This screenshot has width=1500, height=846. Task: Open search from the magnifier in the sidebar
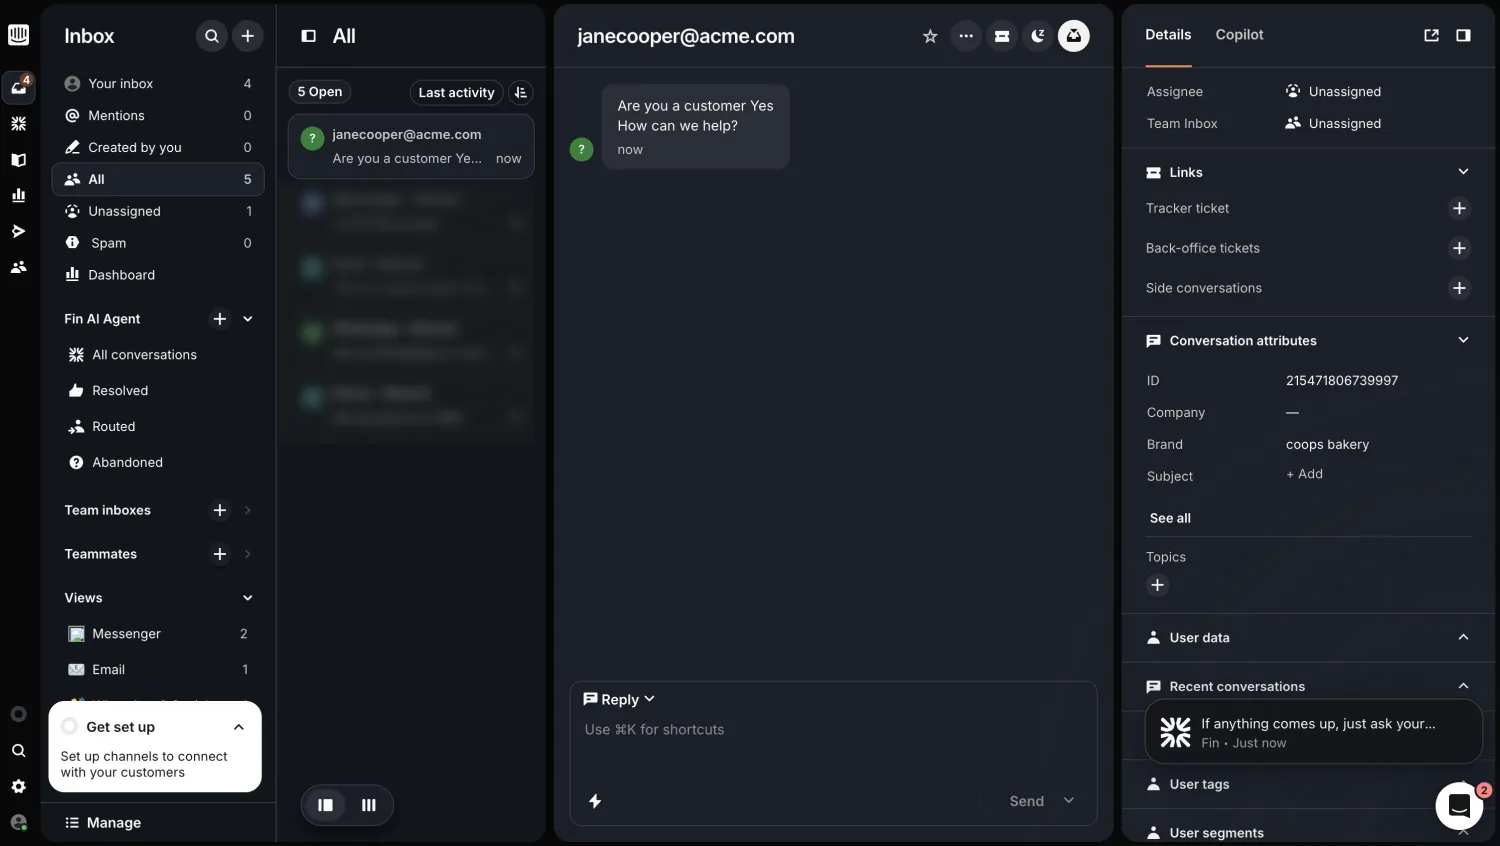(x=211, y=35)
